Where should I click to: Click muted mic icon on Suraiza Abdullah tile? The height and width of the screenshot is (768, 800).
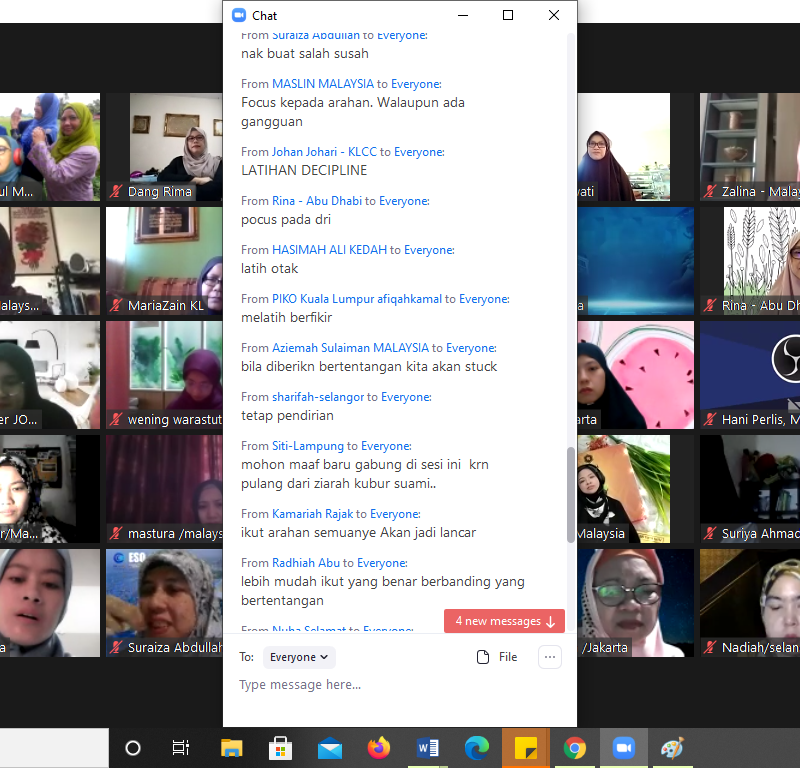coord(117,648)
